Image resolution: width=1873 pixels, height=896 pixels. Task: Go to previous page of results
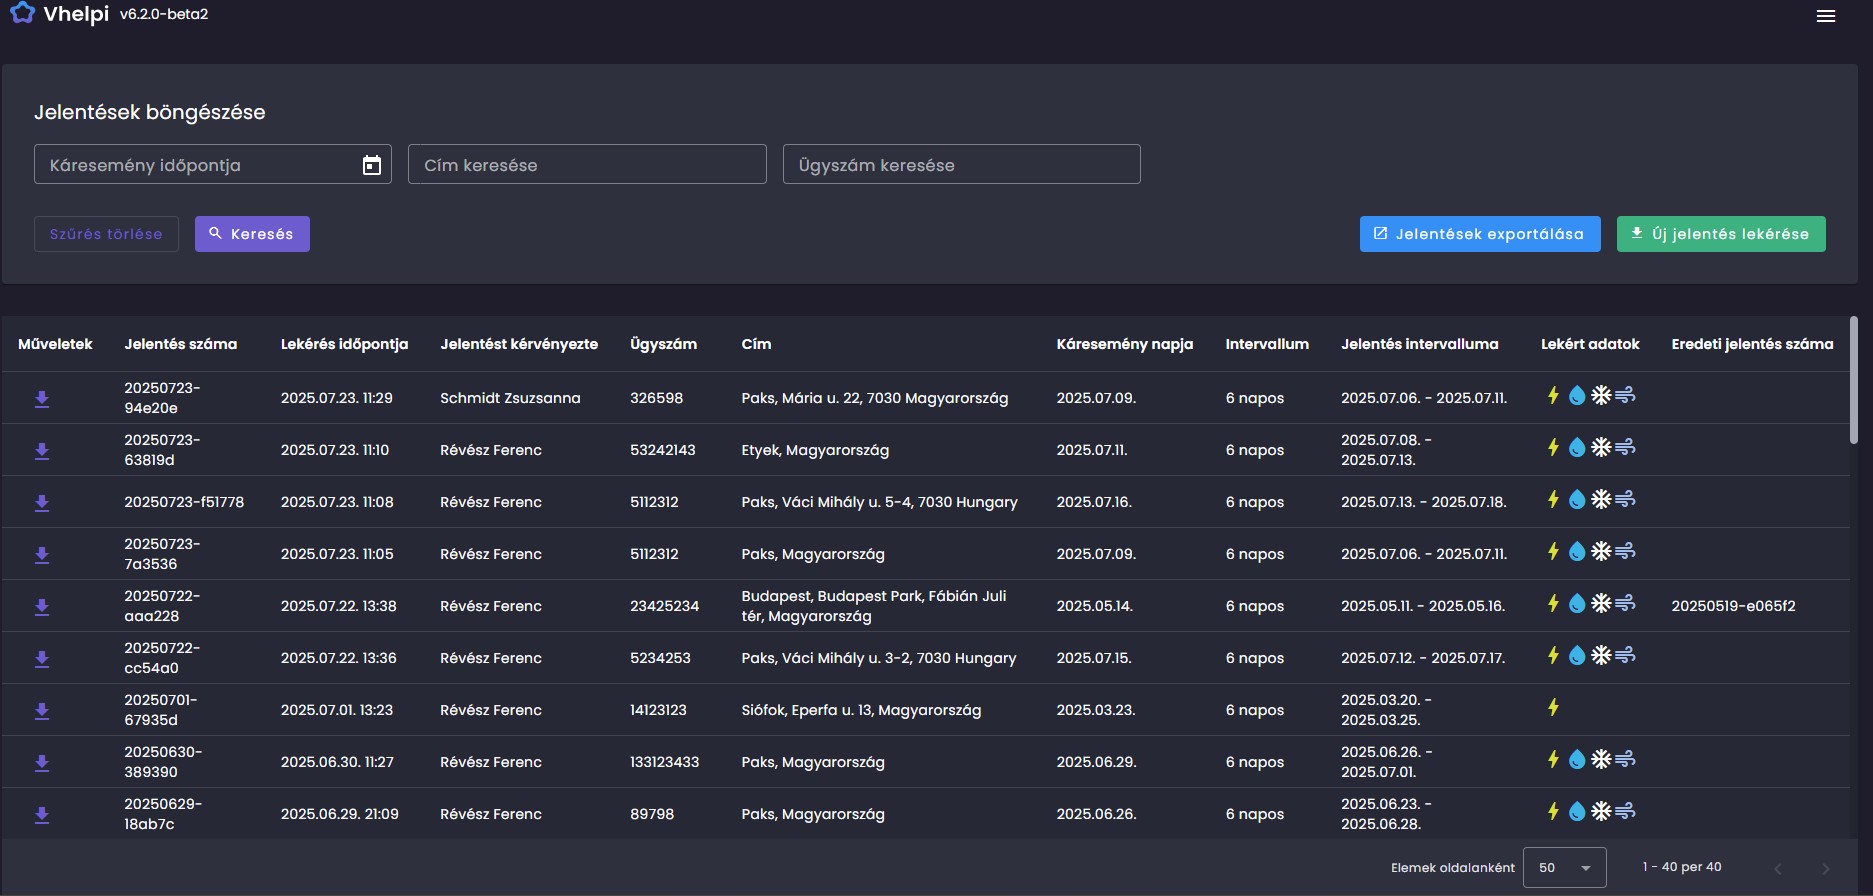pyautogui.click(x=1778, y=868)
